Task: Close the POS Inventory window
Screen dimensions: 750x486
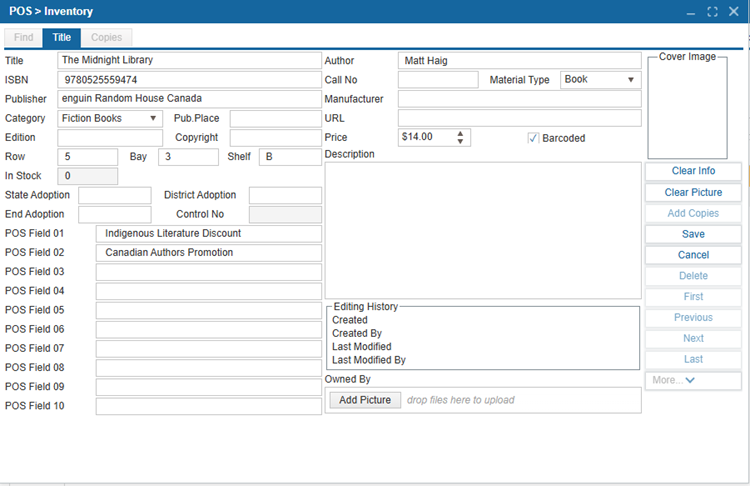Action: tap(734, 11)
